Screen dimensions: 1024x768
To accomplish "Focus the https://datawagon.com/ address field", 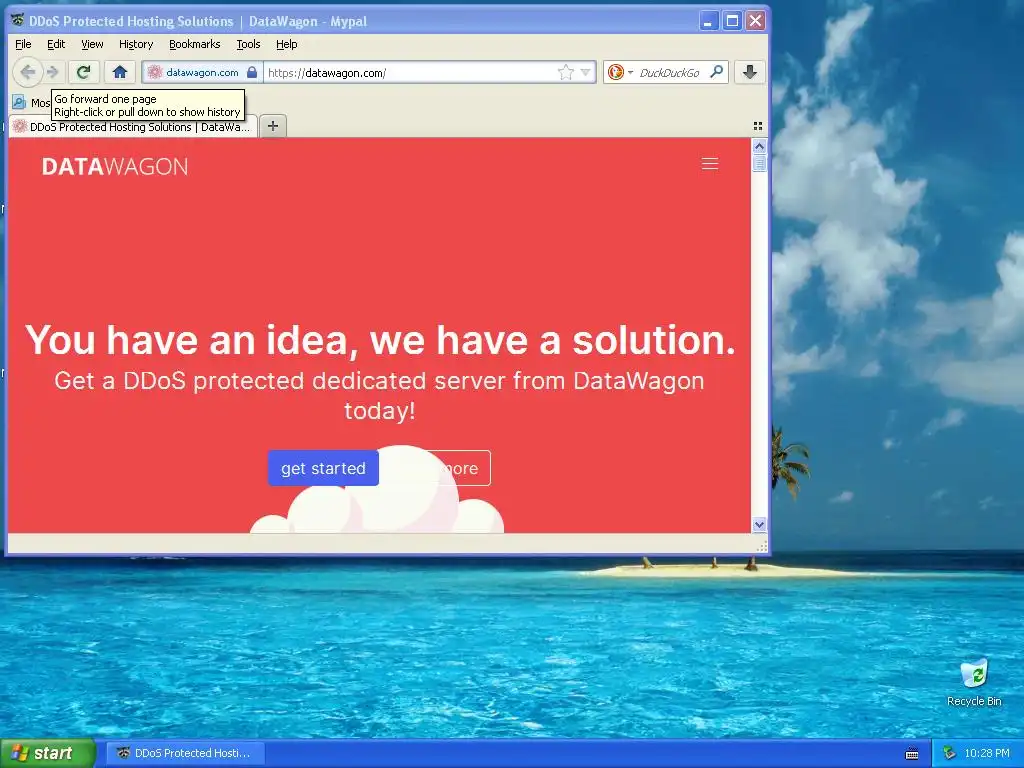I will pyautogui.click(x=411, y=72).
